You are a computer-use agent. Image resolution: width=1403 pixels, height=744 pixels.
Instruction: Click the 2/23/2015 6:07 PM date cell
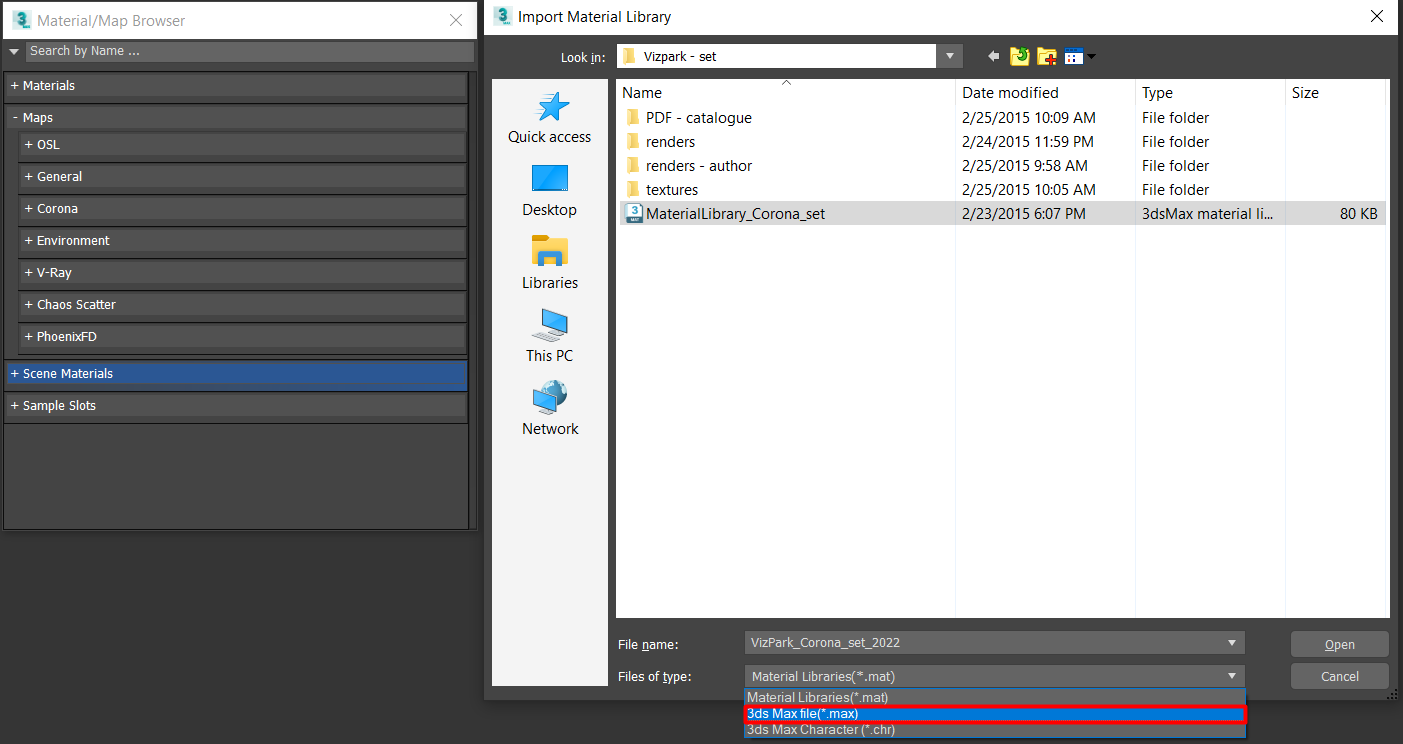(1024, 214)
